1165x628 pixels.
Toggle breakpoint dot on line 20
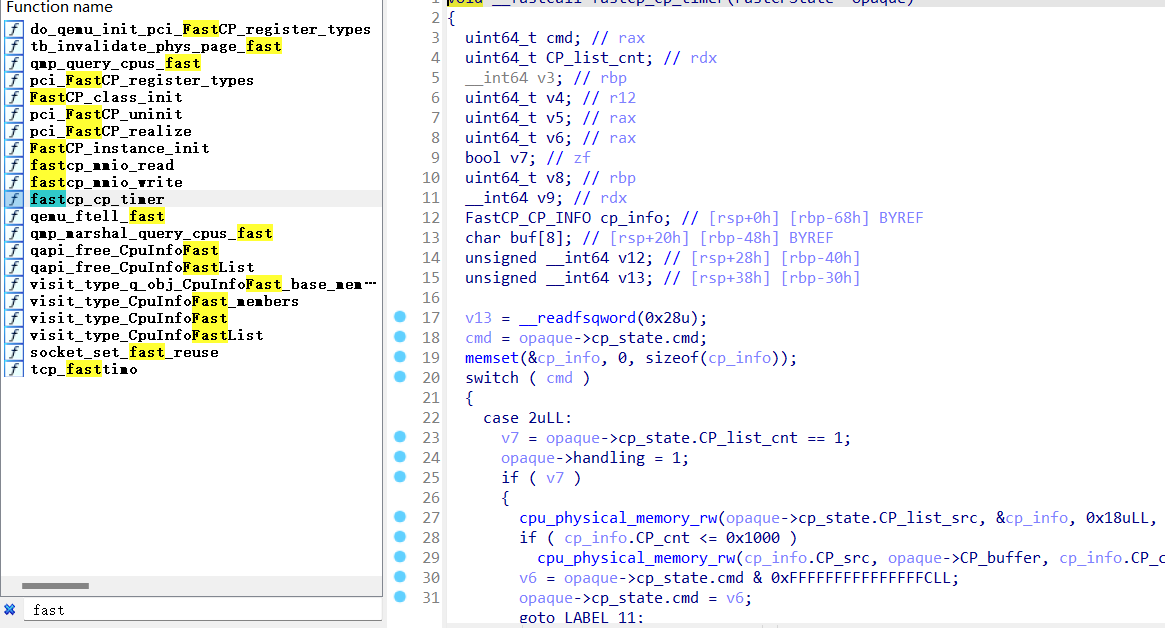pyautogui.click(x=400, y=377)
